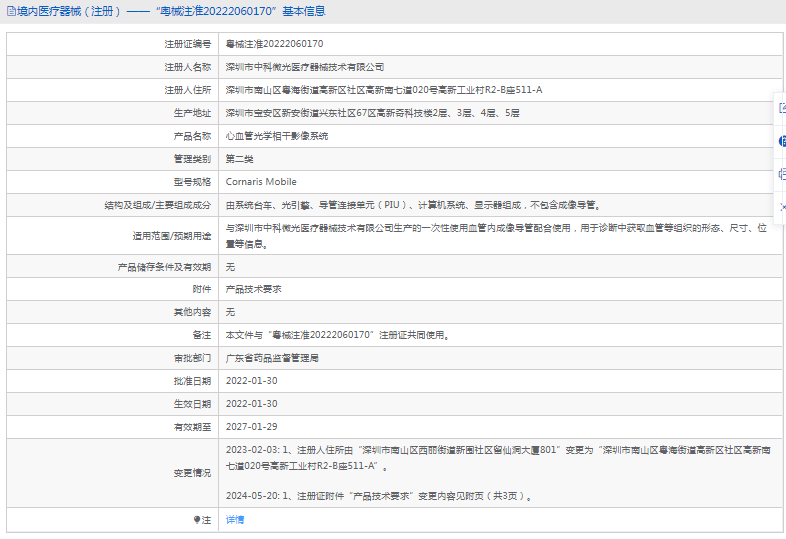
Task: Click the 附件 label cell
Action: (x=113, y=289)
